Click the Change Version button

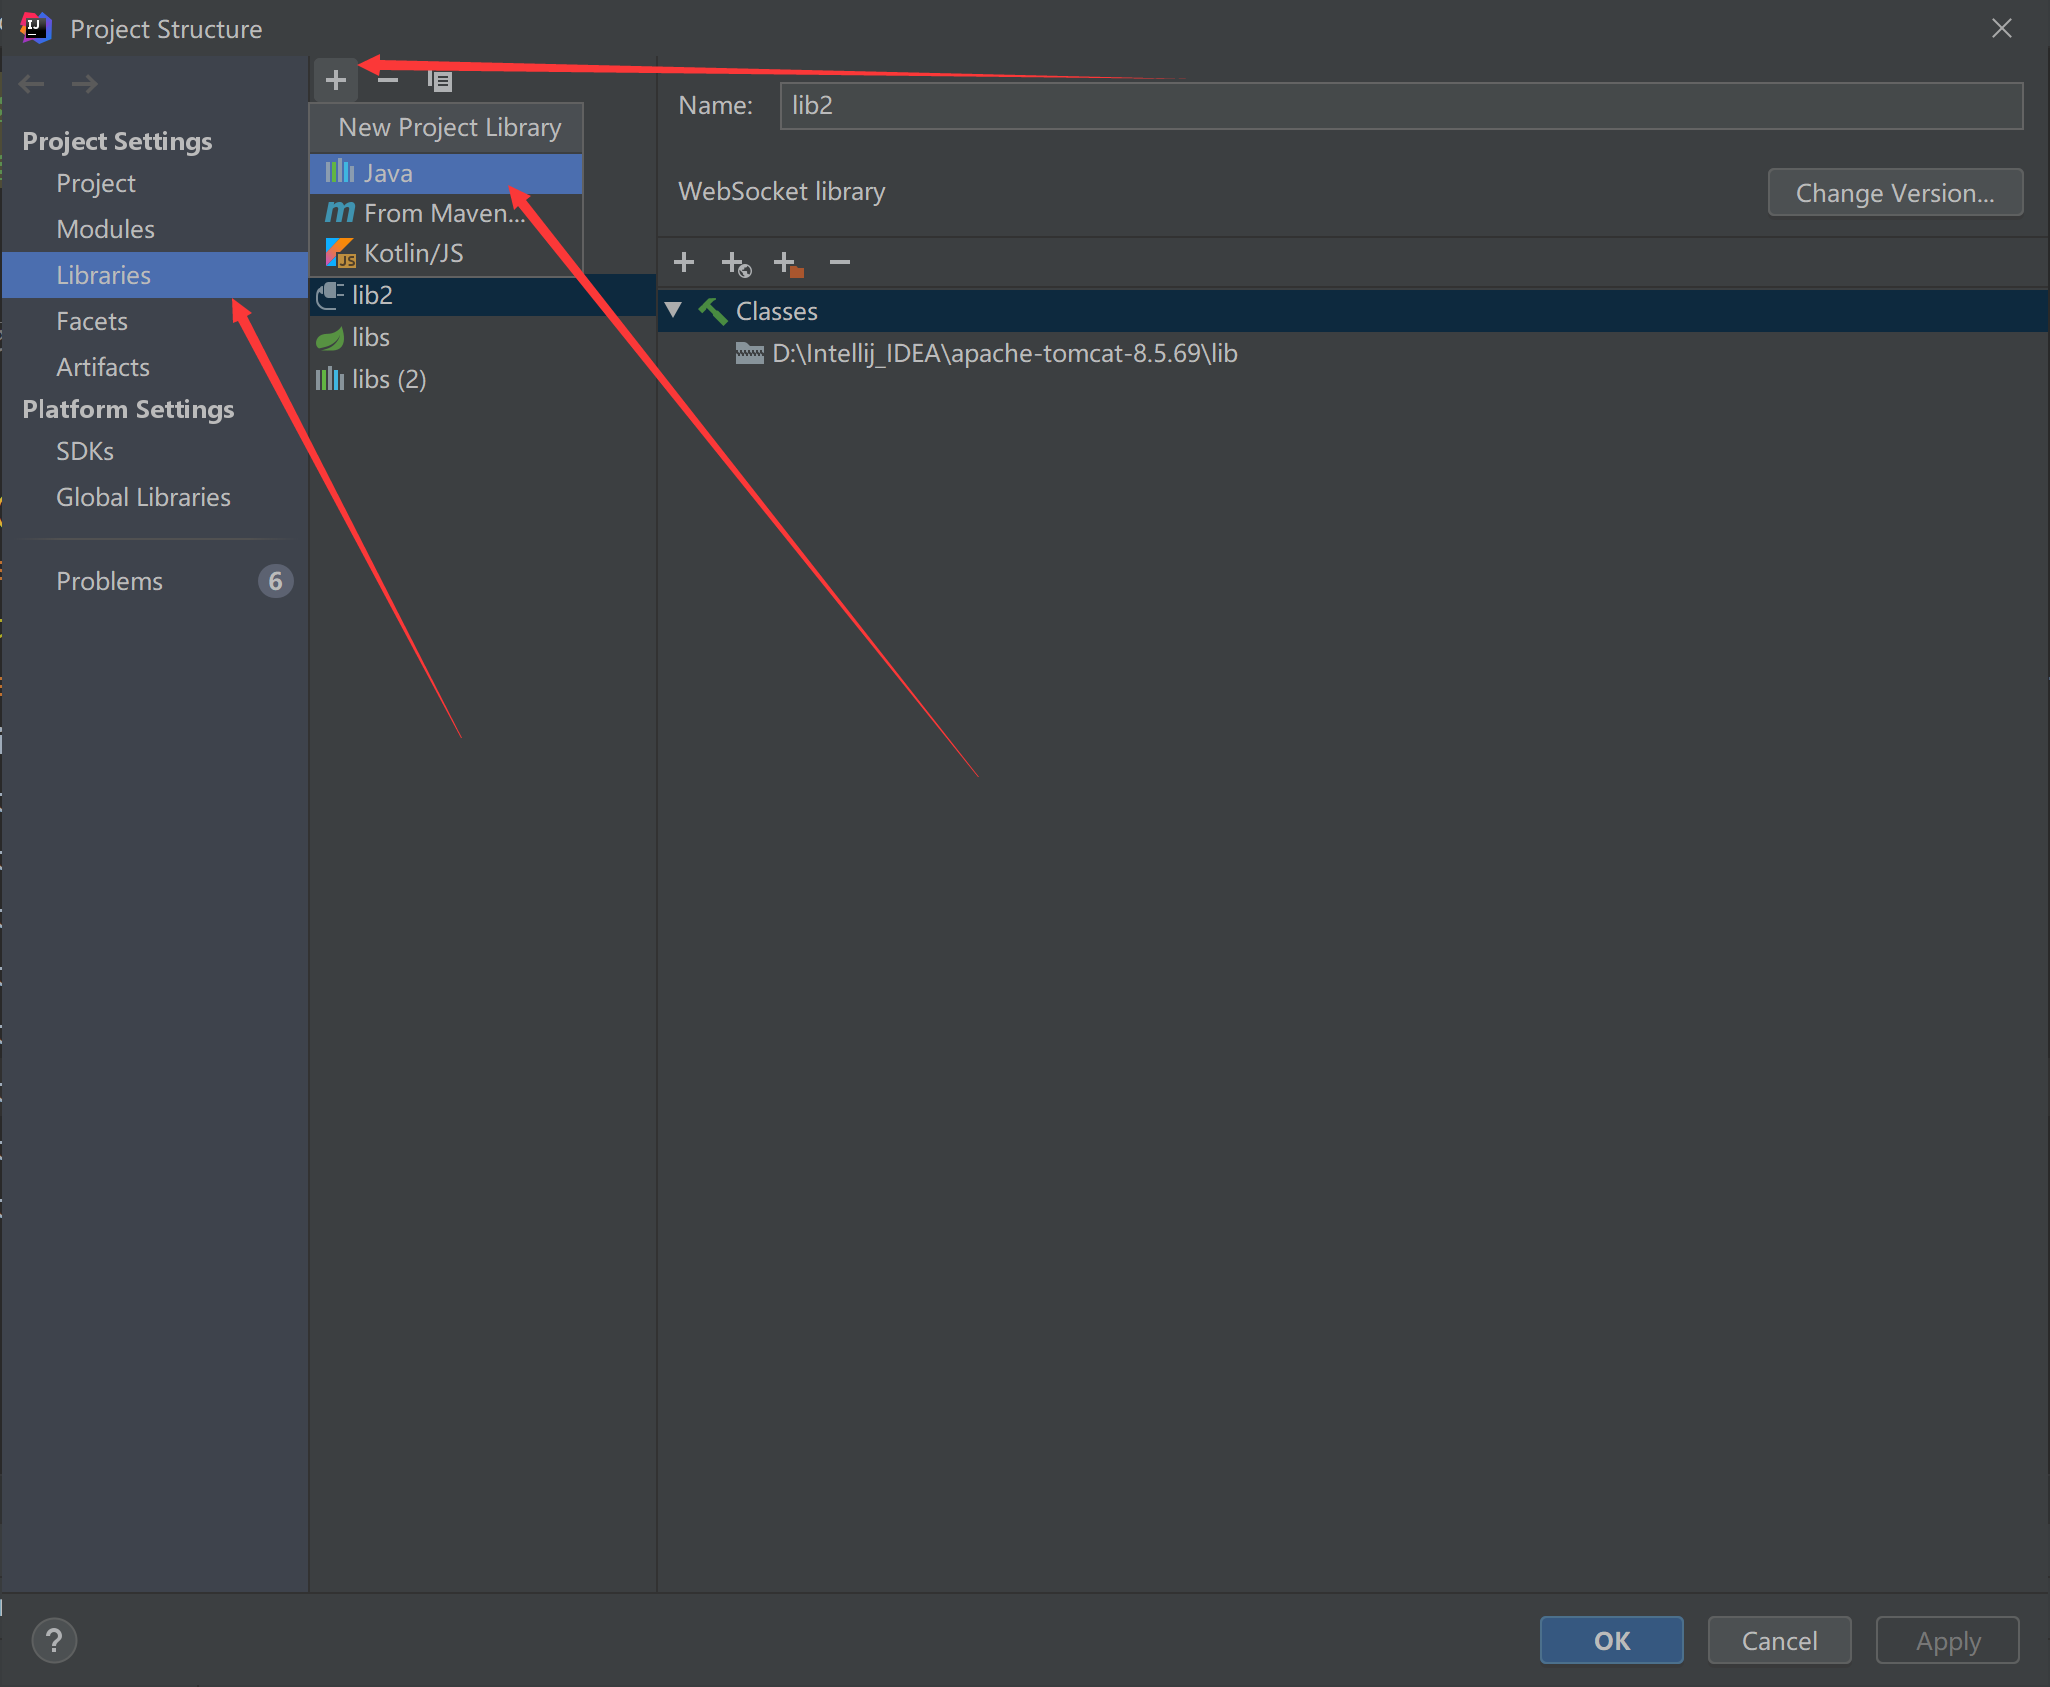pos(1894,192)
